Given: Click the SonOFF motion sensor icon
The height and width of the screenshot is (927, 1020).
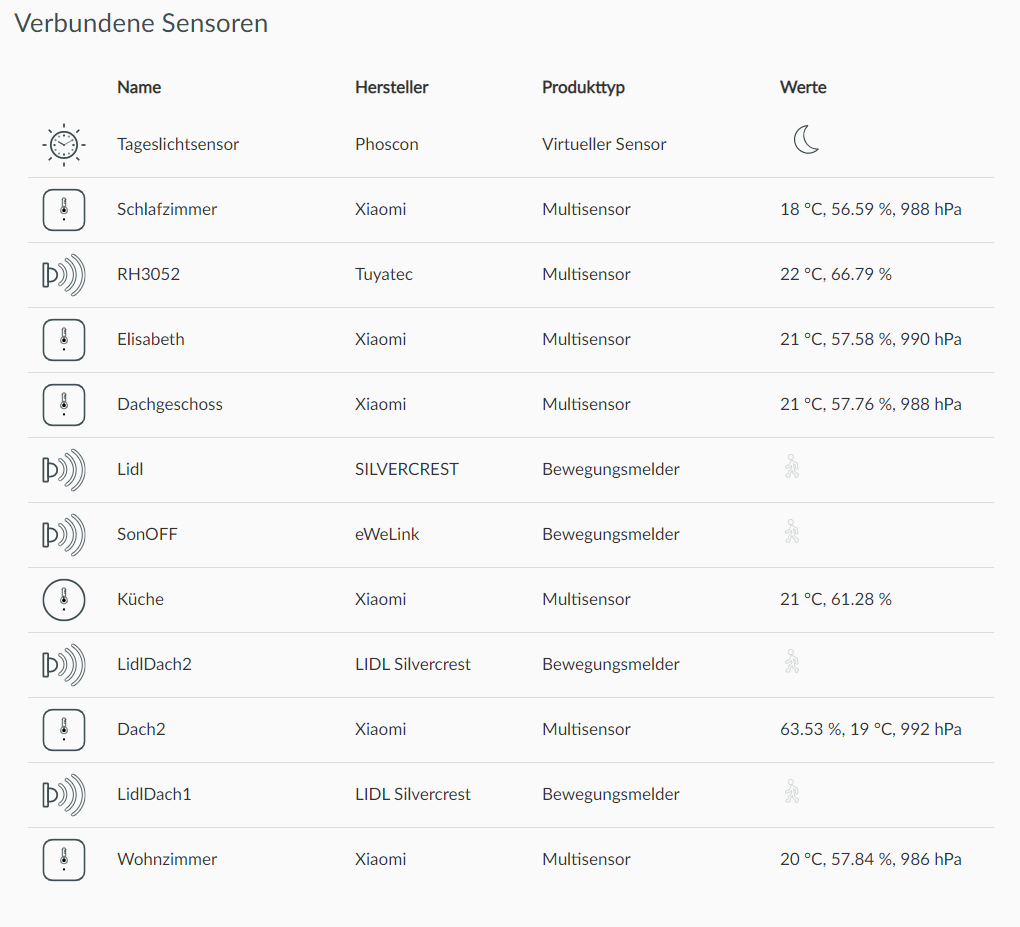Looking at the screenshot, I should tap(64, 535).
